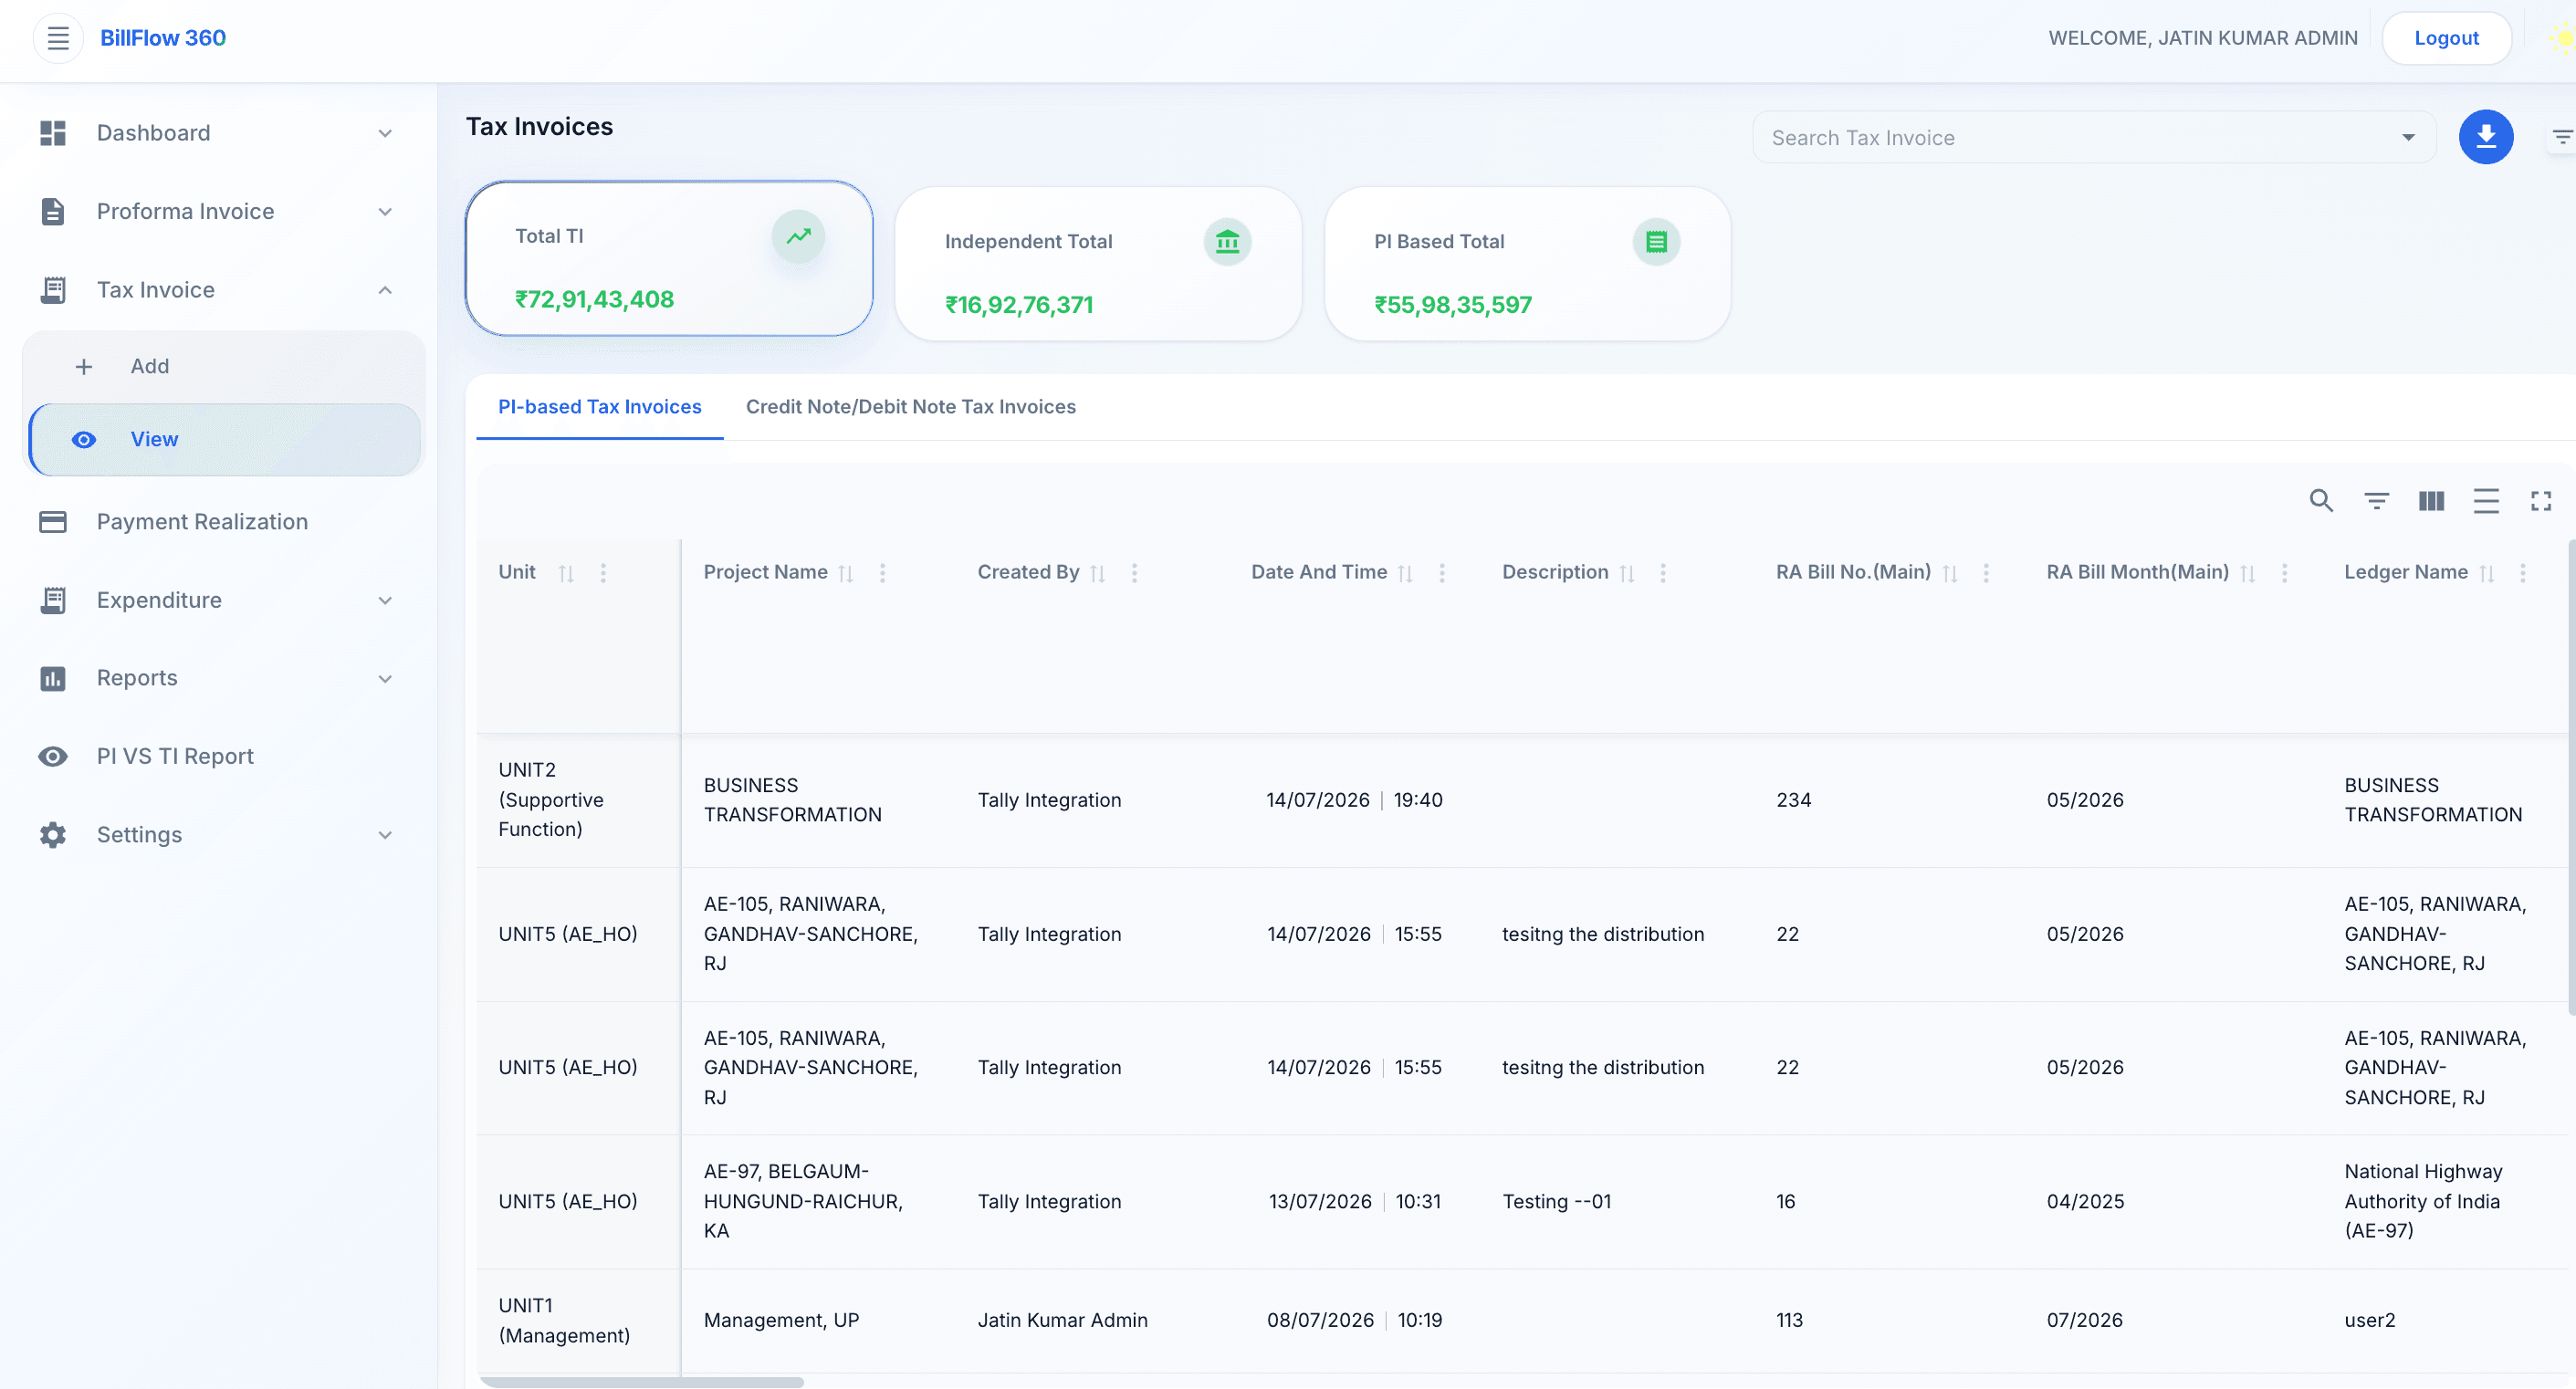Sort by RA Bill Month(Main)

coord(2247,573)
